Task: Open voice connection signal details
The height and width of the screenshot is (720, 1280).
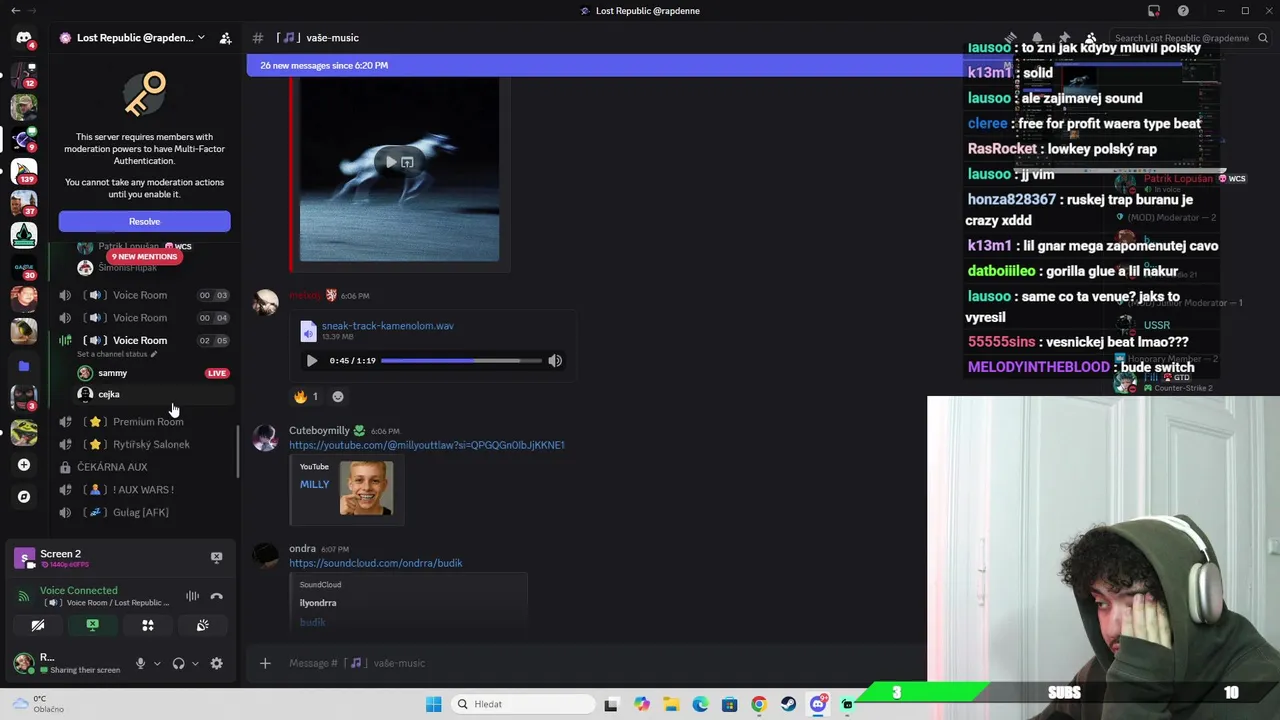Action: pos(24,596)
